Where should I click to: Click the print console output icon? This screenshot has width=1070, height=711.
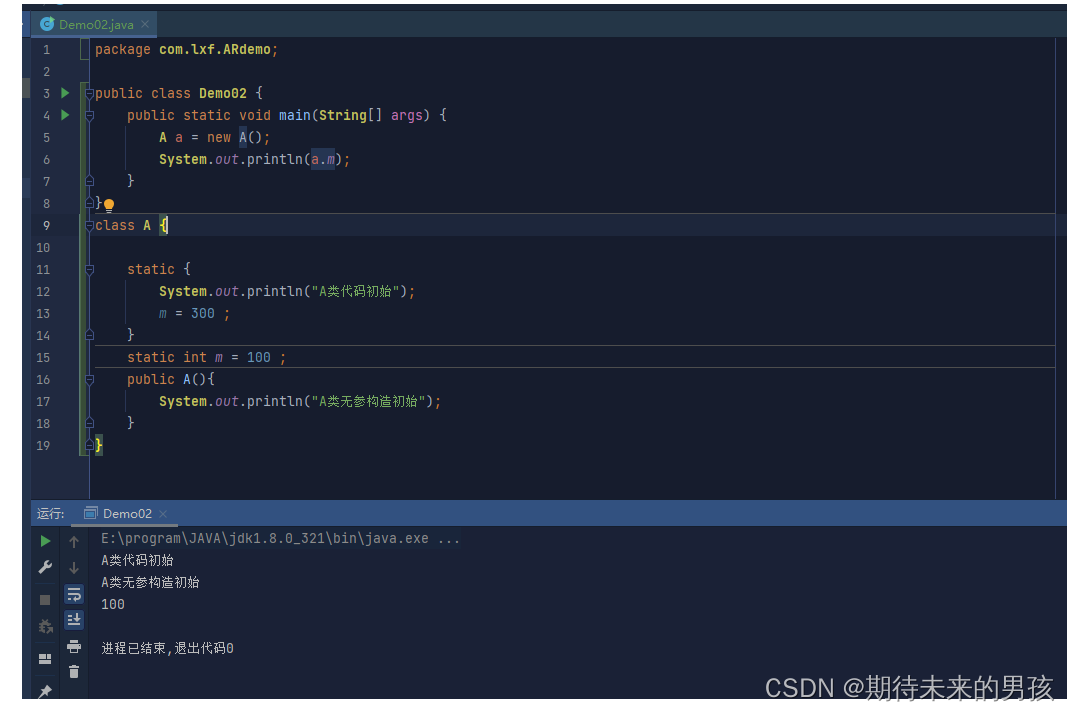tap(74, 646)
